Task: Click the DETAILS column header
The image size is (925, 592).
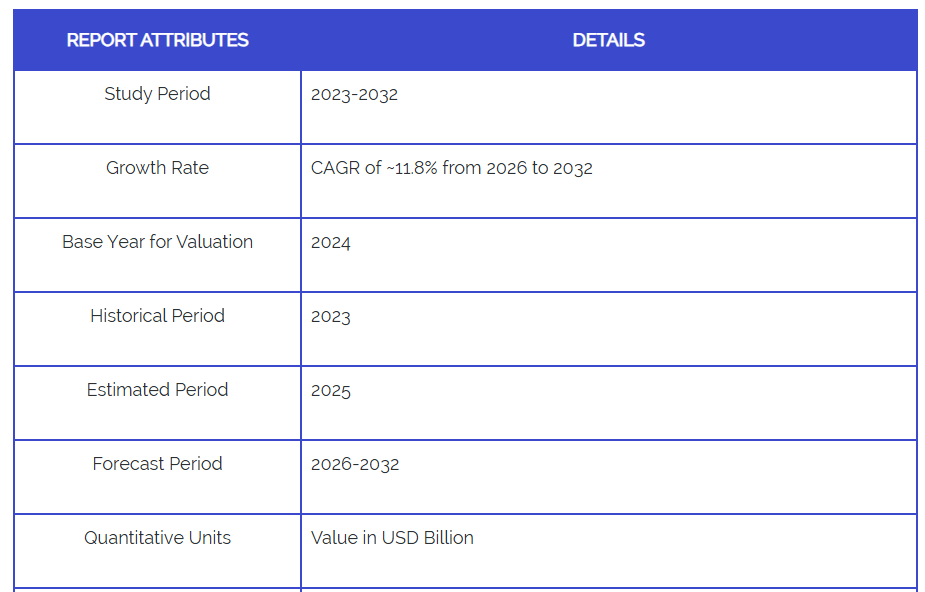Action: pyautogui.click(x=608, y=40)
